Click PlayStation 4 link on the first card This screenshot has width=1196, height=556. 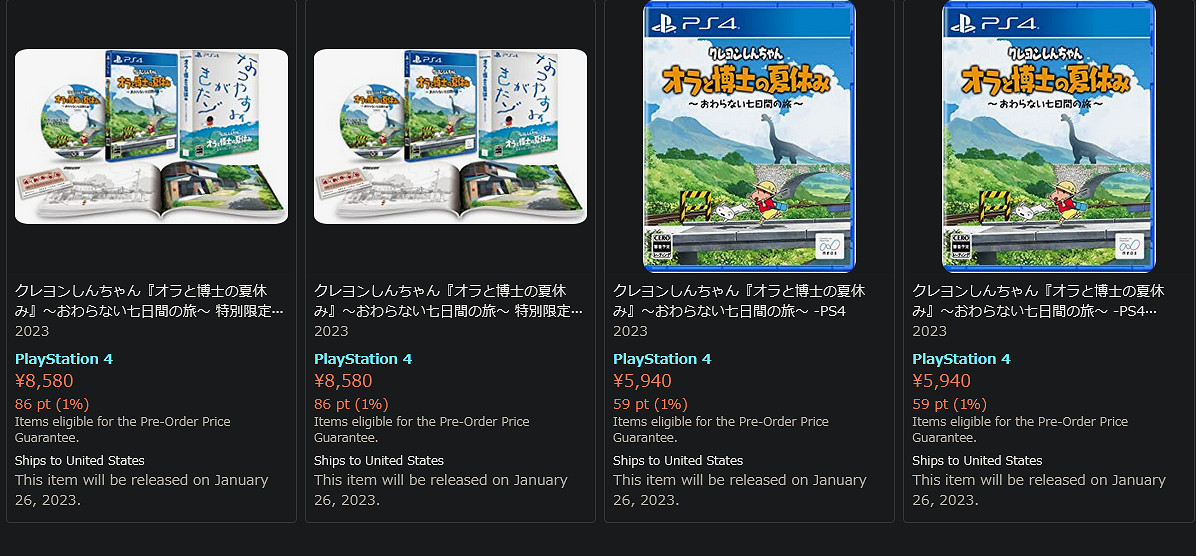click(x=63, y=359)
